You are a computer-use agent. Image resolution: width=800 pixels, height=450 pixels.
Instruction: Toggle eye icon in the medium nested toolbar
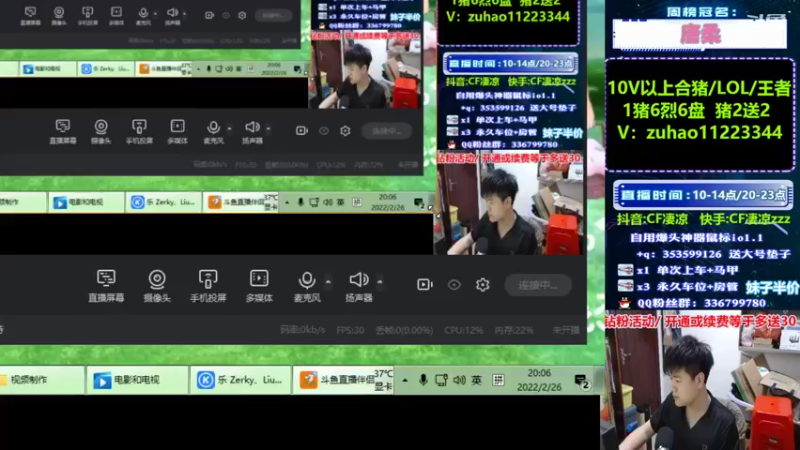tap(324, 131)
